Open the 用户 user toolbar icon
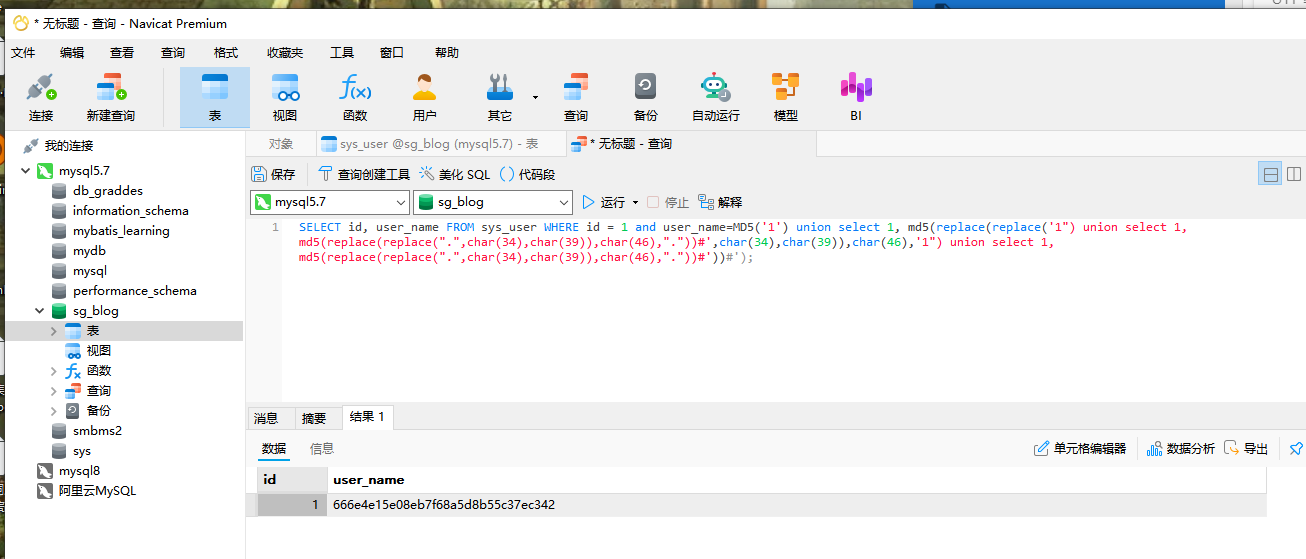Image resolution: width=1306 pixels, height=559 pixels. (x=425, y=97)
